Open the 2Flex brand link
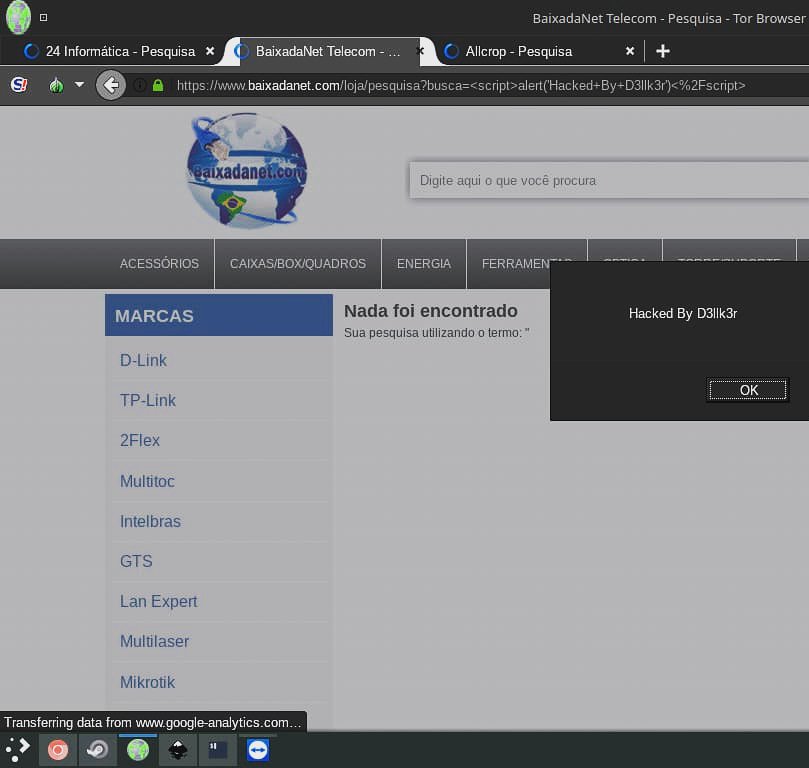 click(140, 440)
